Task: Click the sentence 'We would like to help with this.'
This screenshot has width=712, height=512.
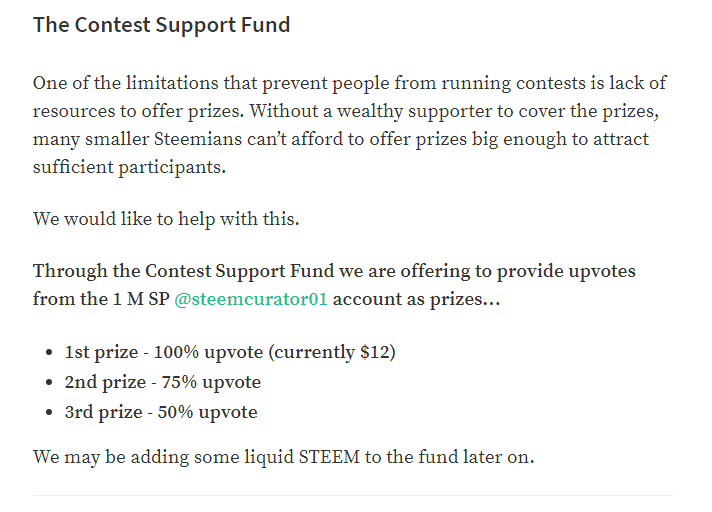Action: [166, 219]
